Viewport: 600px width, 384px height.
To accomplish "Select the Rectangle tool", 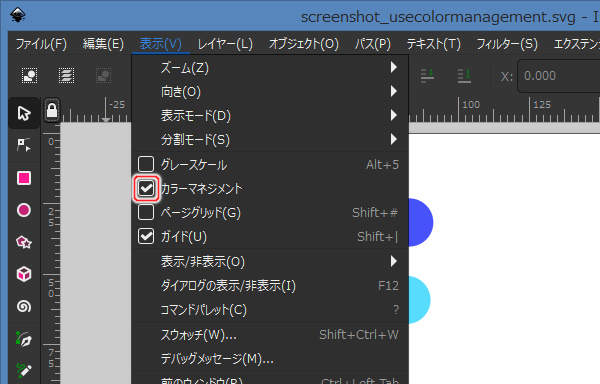I will coord(24,178).
